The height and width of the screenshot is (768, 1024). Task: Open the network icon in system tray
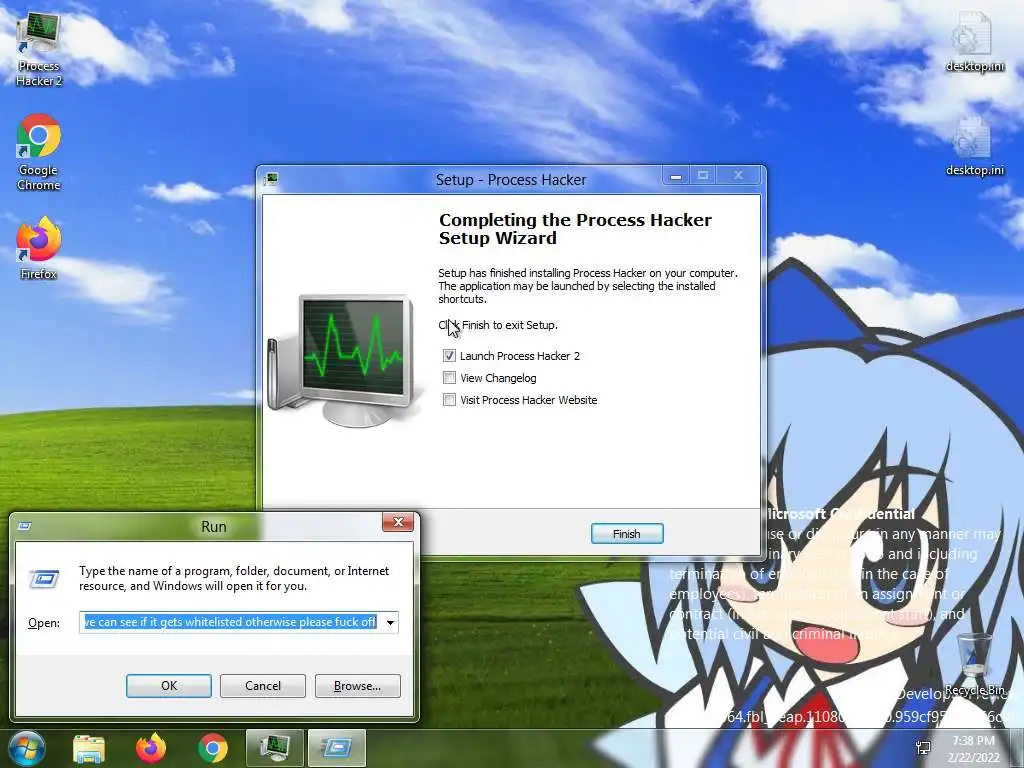click(923, 747)
